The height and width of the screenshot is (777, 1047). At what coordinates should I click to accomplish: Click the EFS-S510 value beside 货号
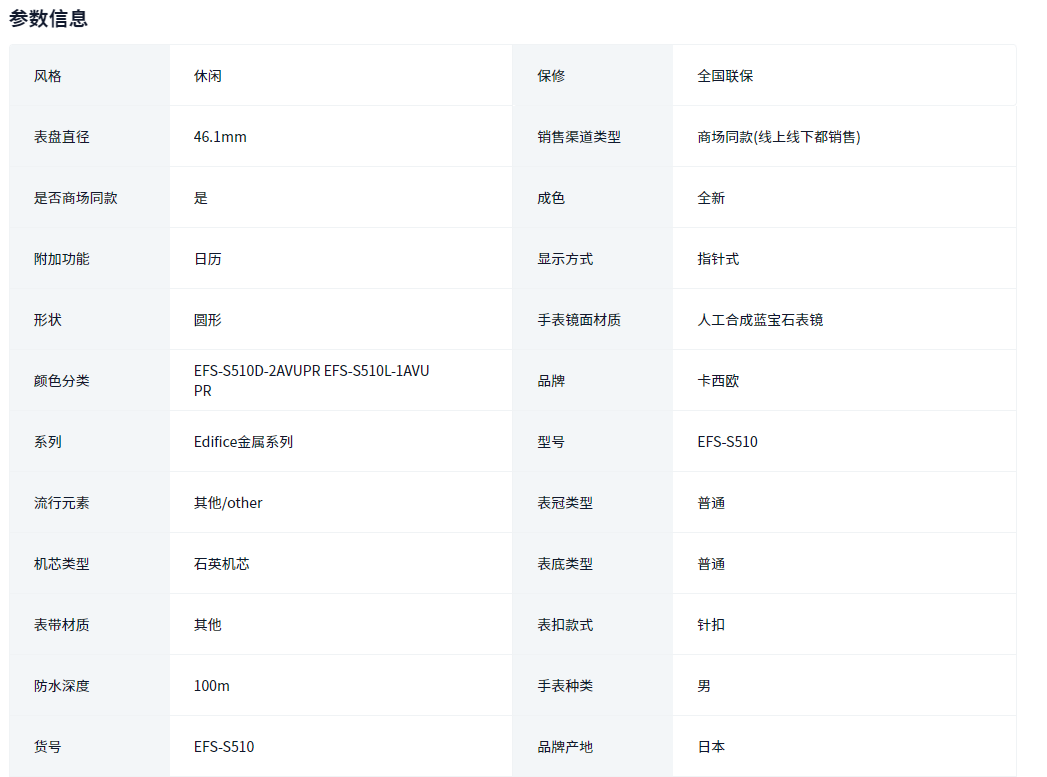click(224, 747)
